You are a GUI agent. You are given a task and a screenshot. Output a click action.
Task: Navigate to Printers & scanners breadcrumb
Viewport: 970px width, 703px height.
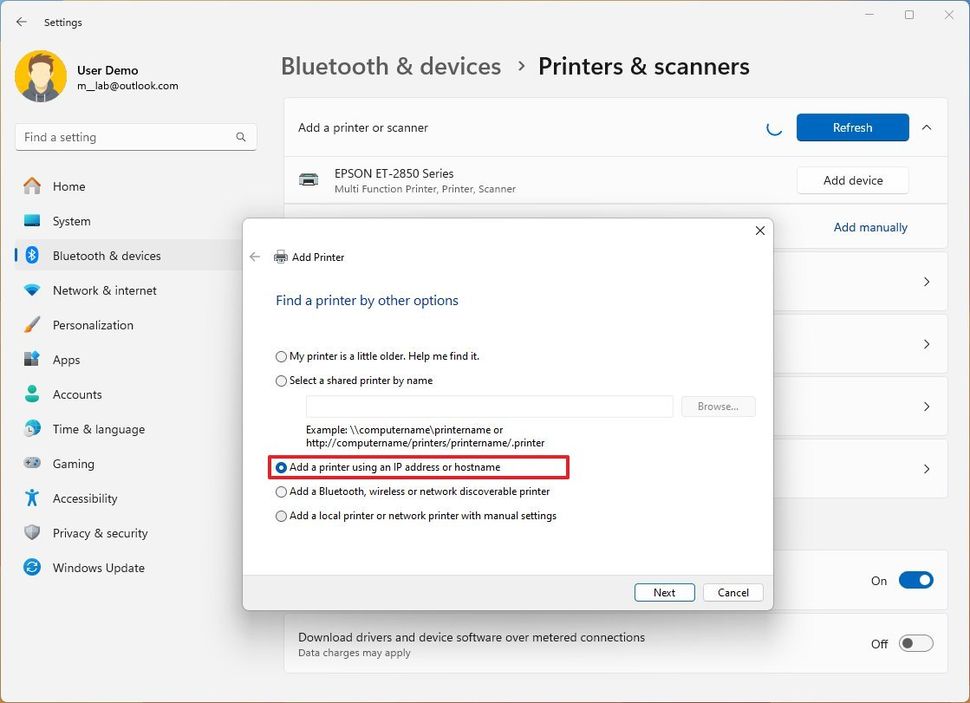coord(643,66)
